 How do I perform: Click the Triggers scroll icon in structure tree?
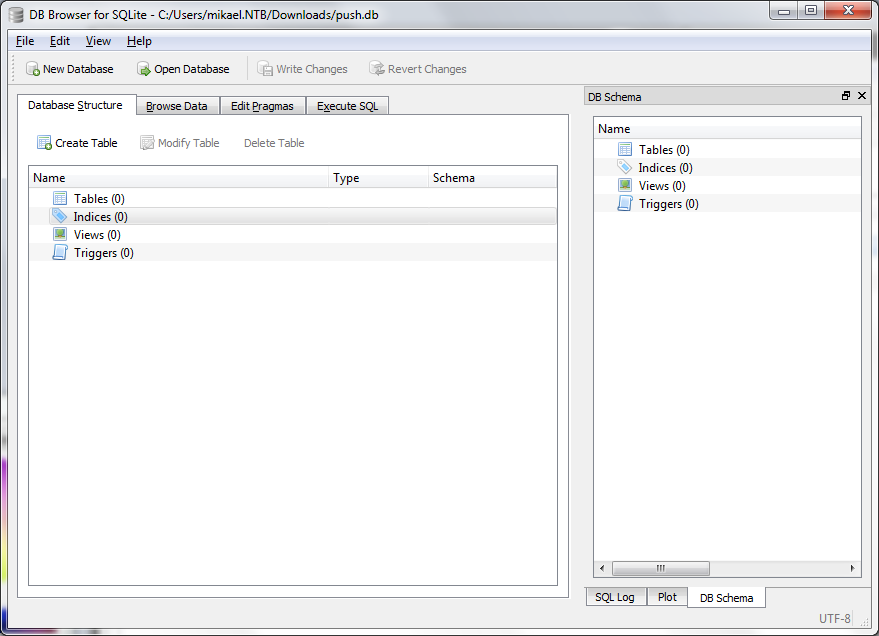coord(60,253)
